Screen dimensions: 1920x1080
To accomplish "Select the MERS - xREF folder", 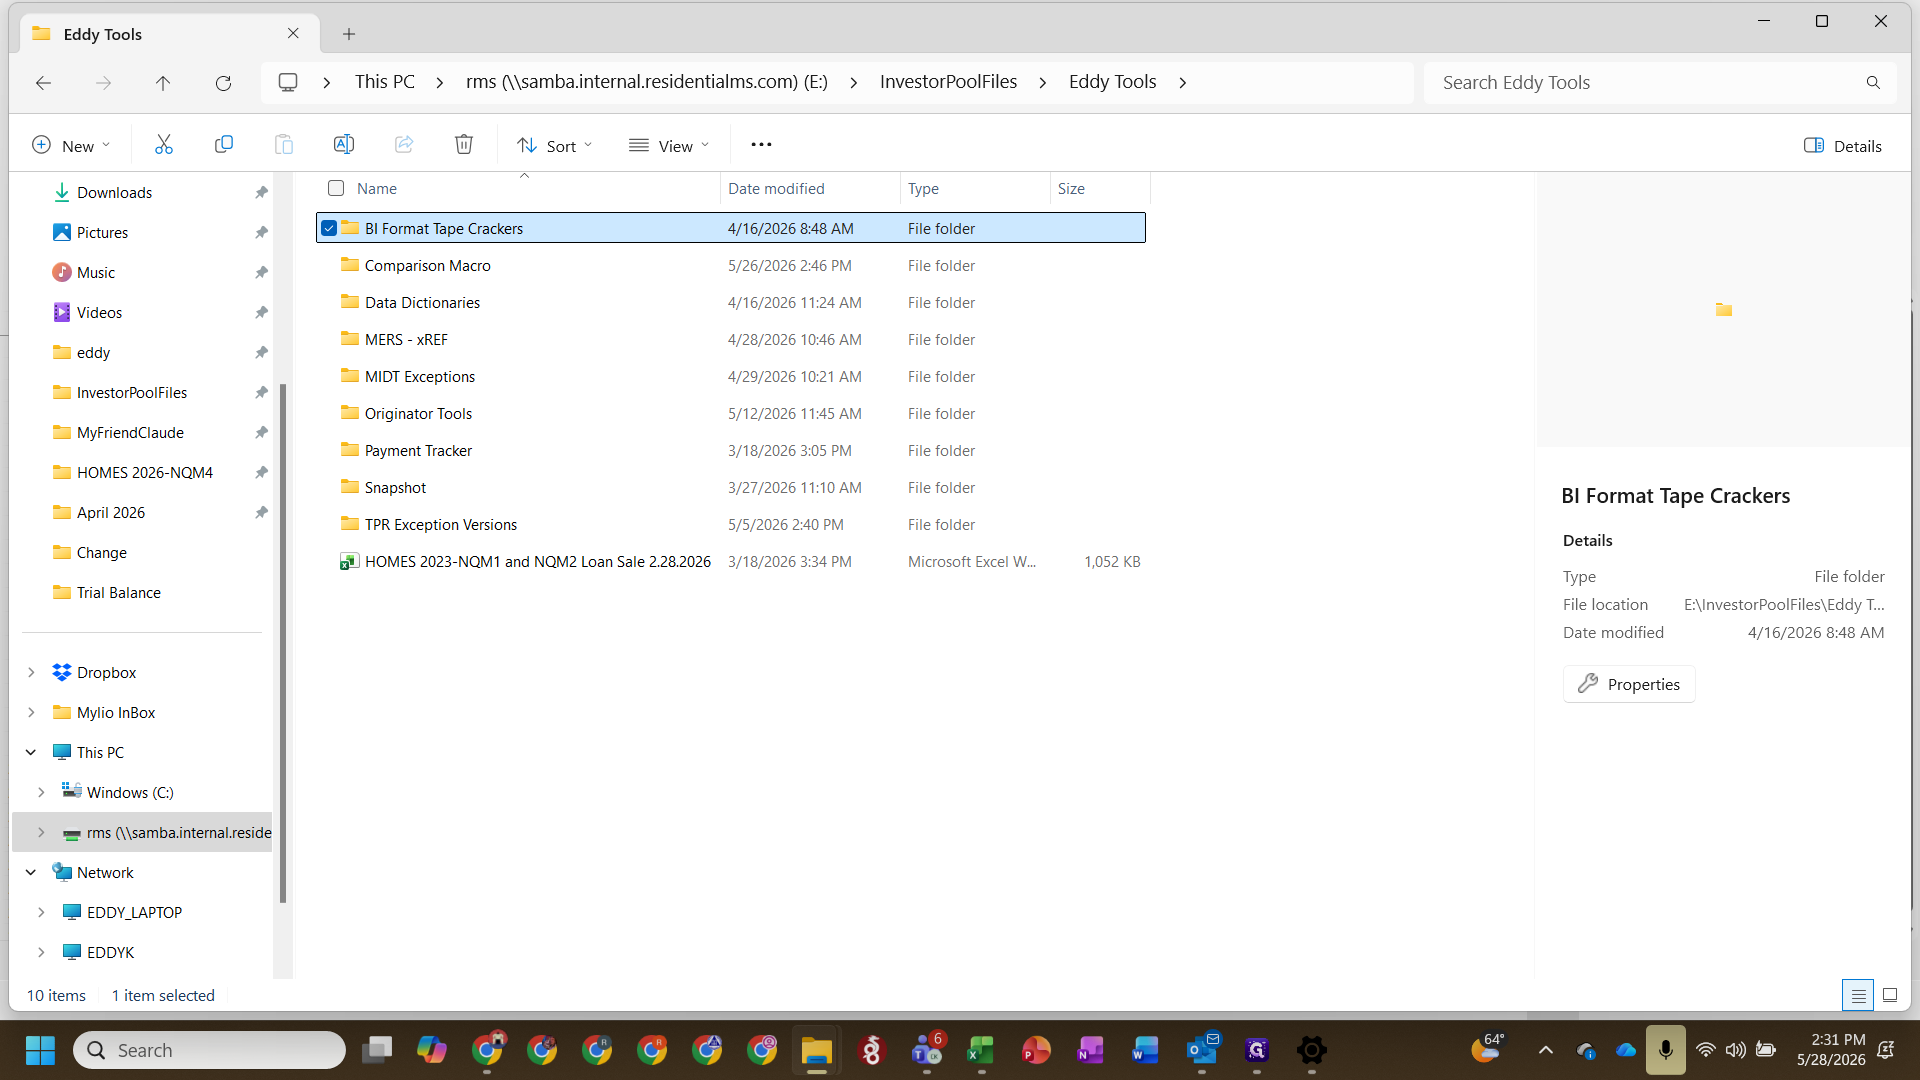I will (x=731, y=339).
